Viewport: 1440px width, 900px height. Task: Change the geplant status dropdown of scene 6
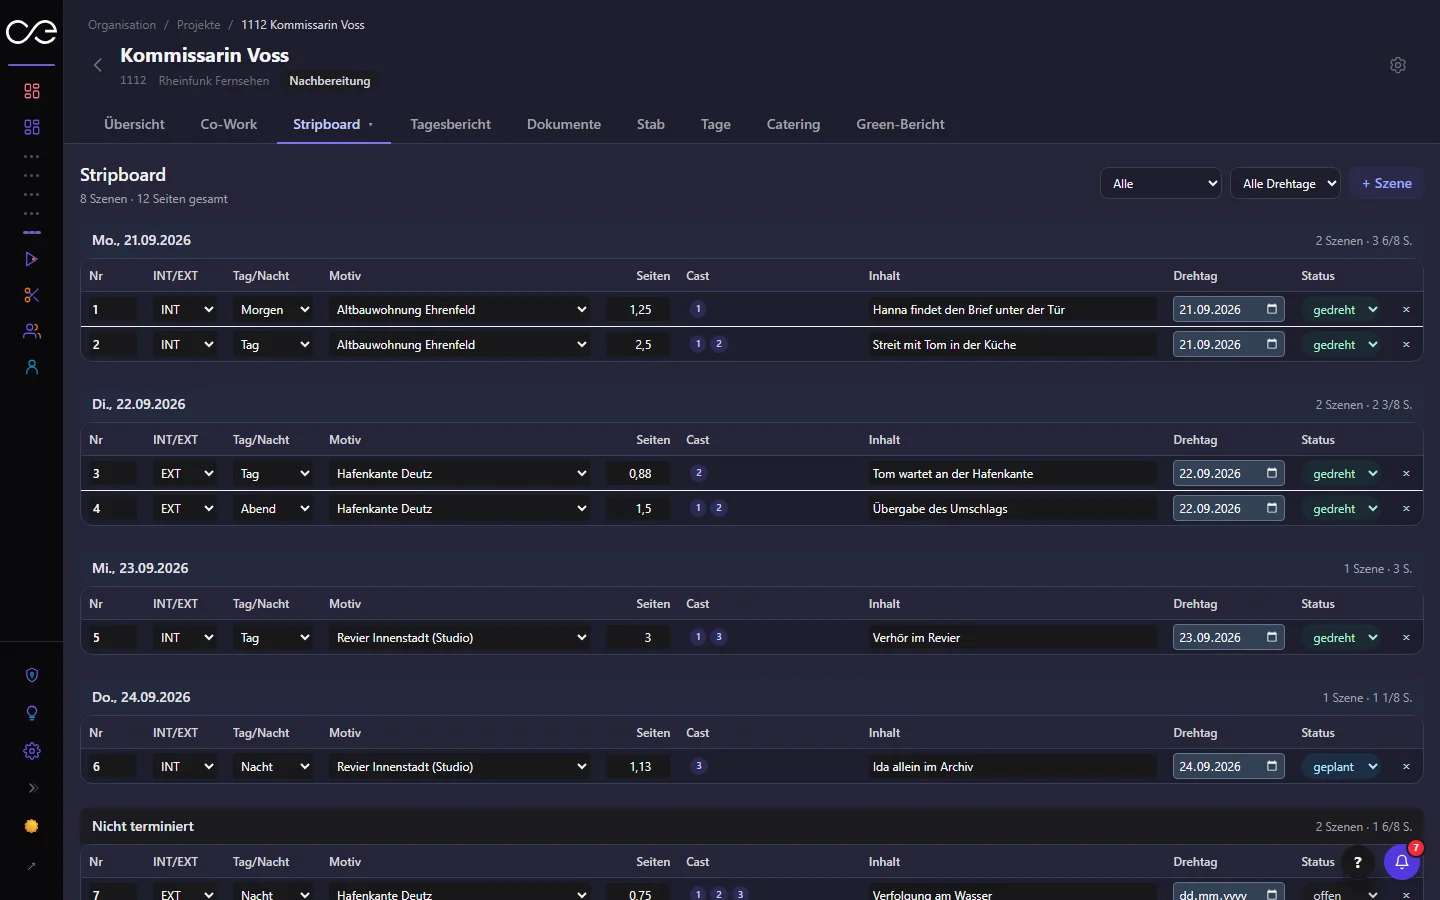1342,767
